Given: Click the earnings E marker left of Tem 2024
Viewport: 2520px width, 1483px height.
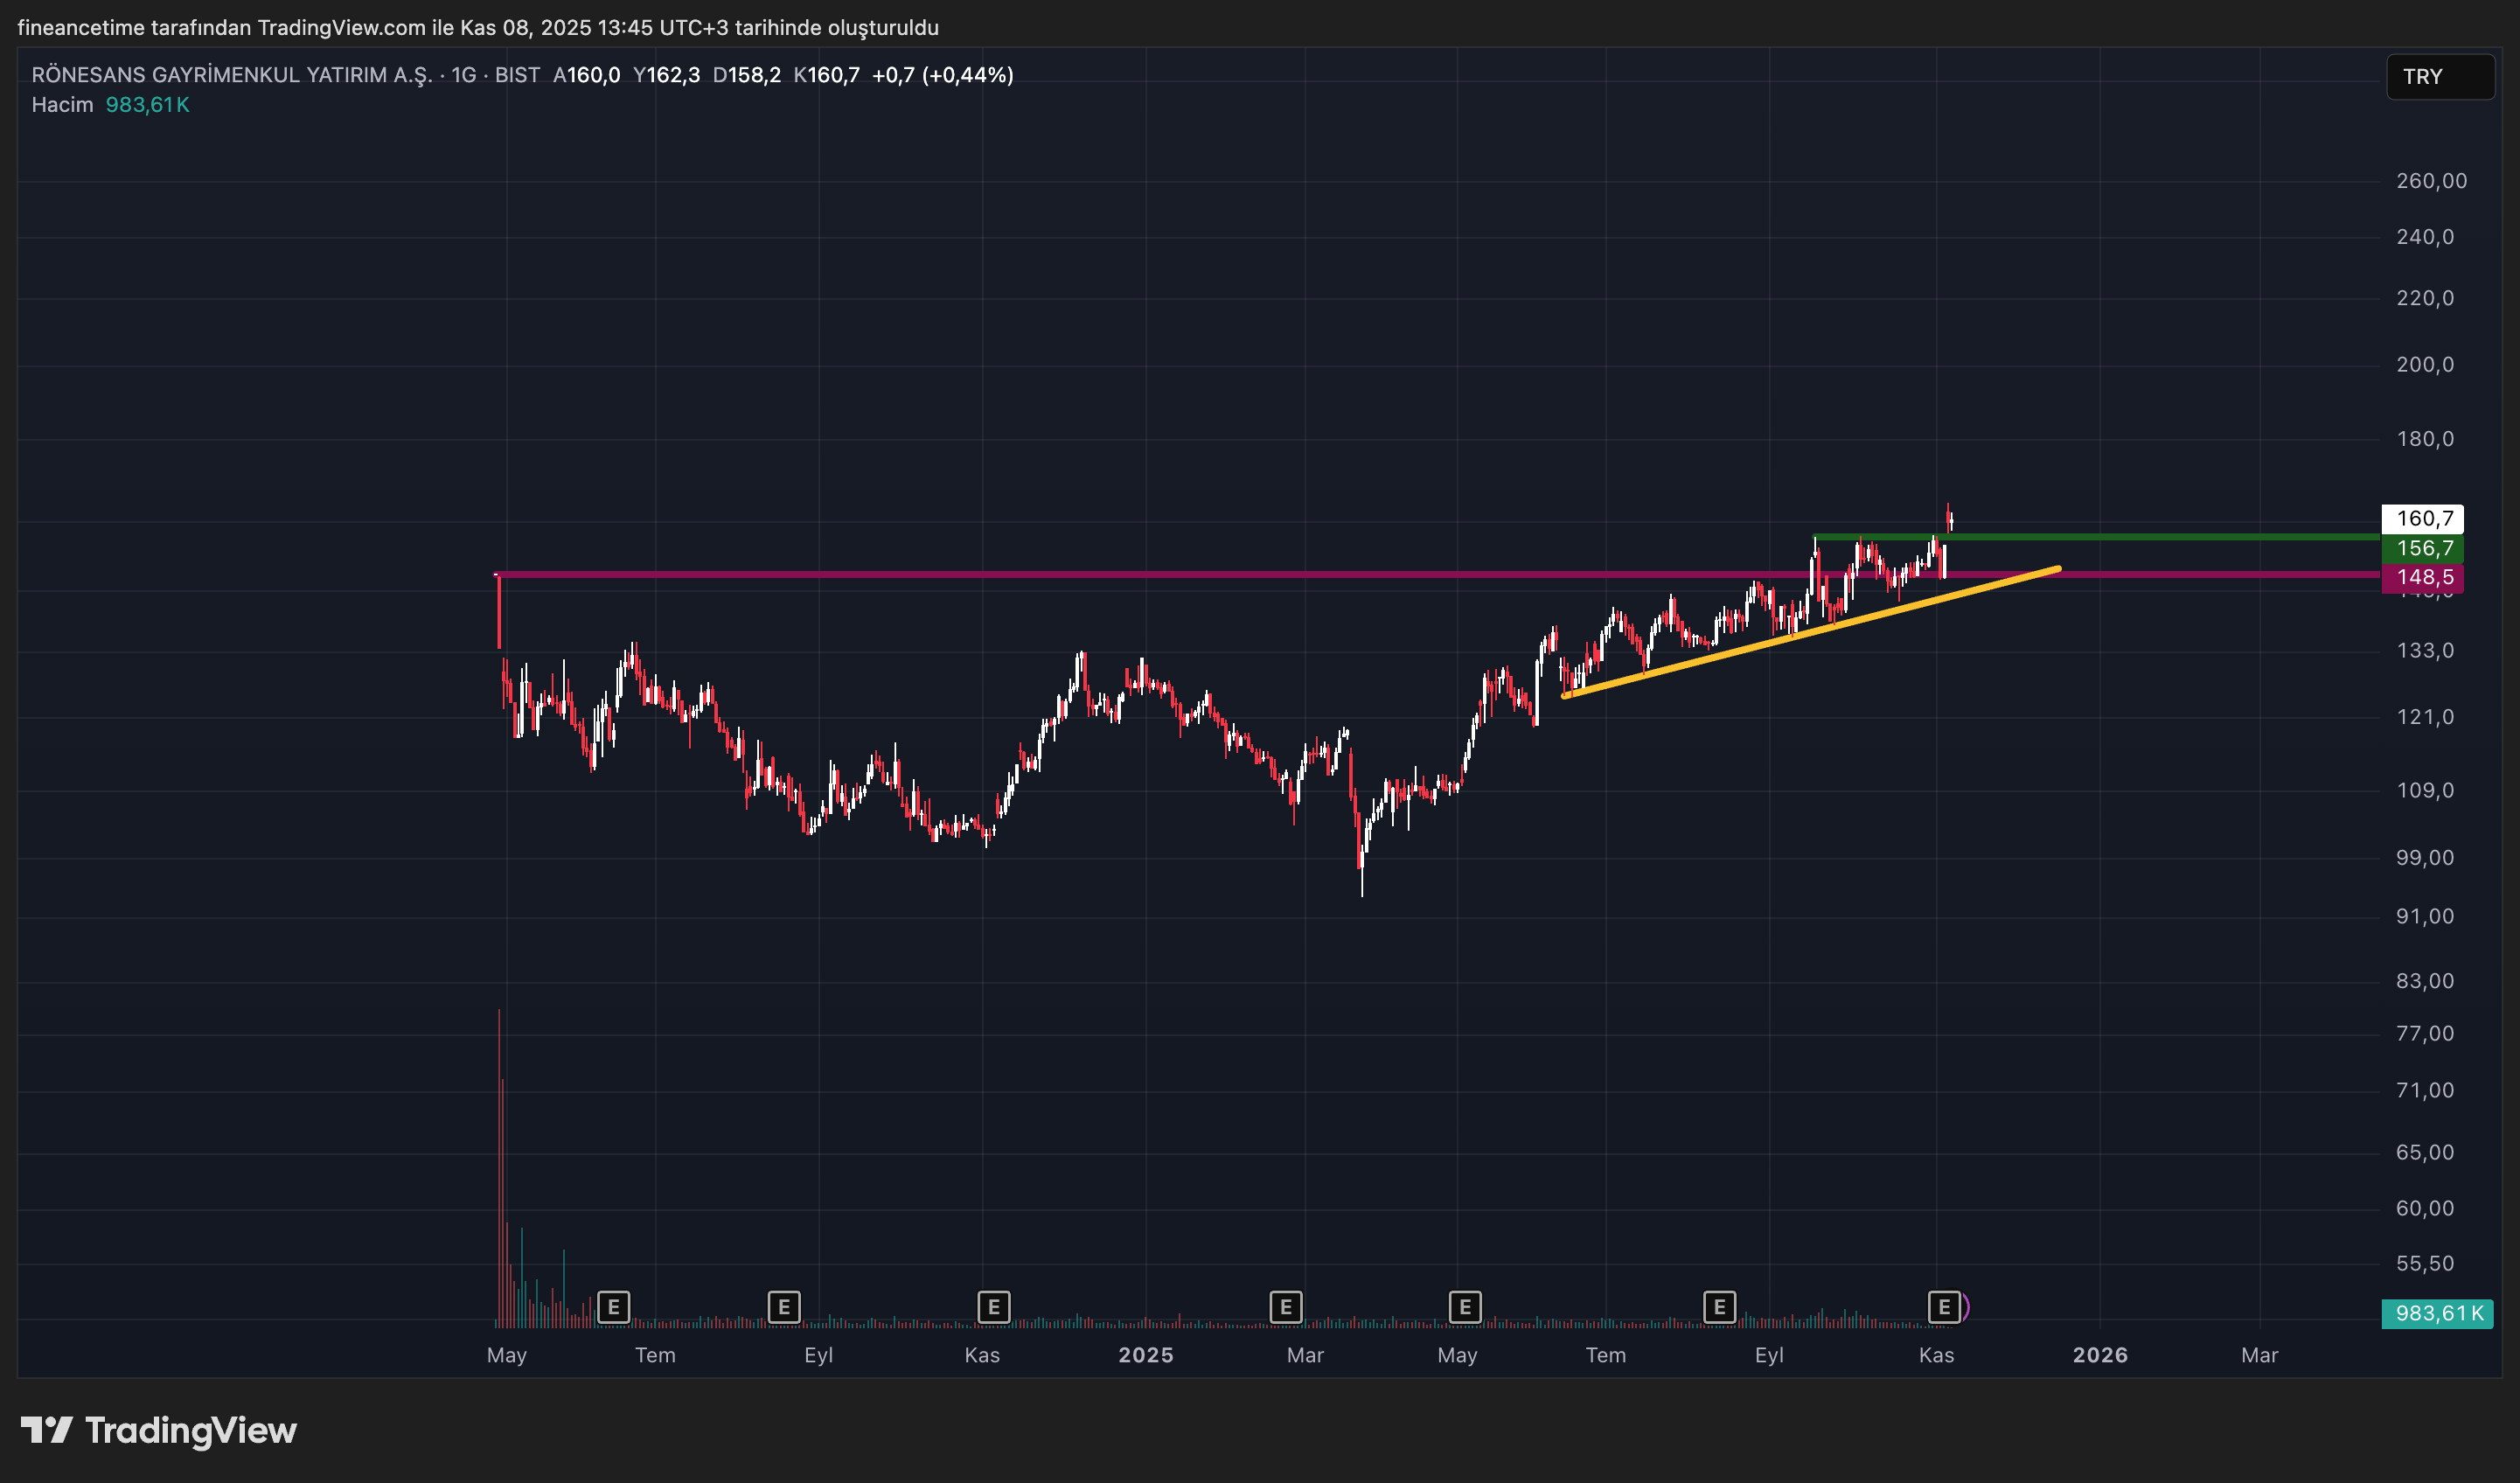Looking at the screenshot, I should point(613,1306).
